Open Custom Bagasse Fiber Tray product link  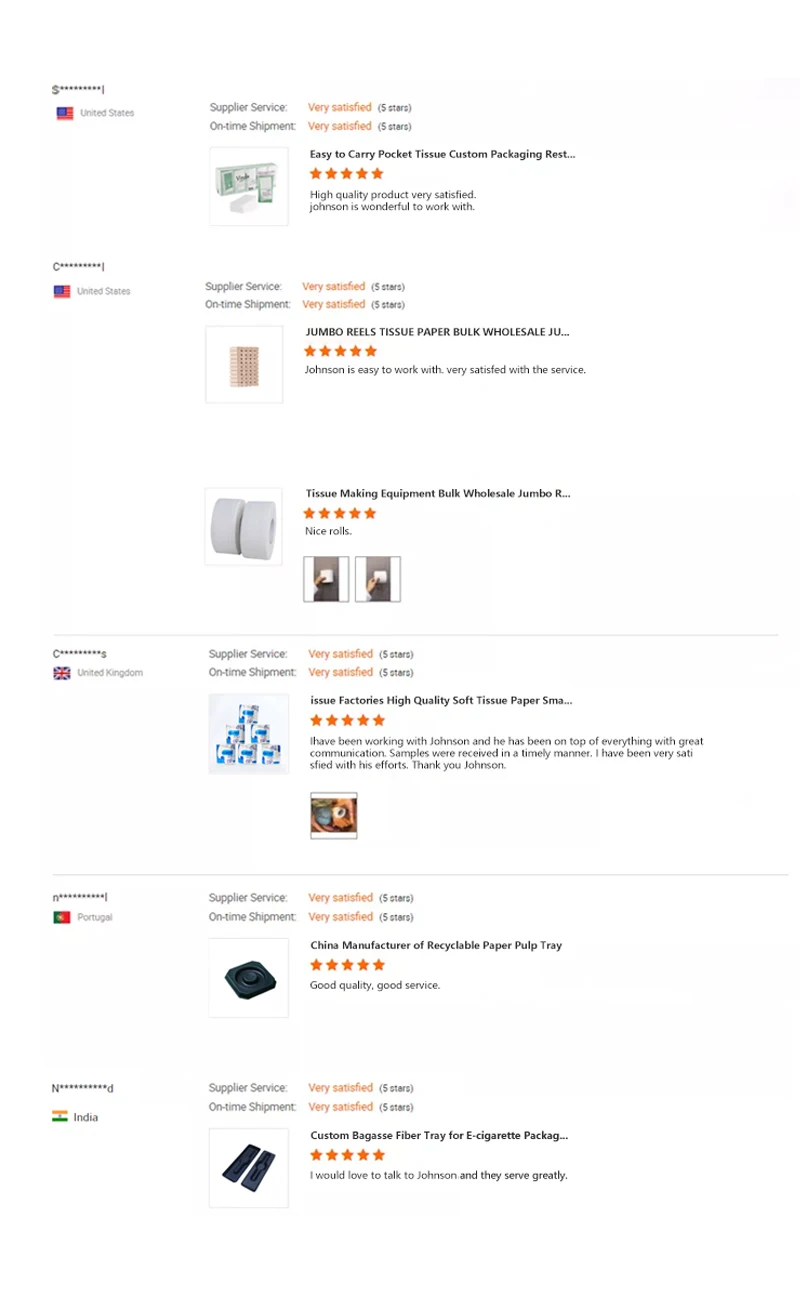[x=439, y=1136]
